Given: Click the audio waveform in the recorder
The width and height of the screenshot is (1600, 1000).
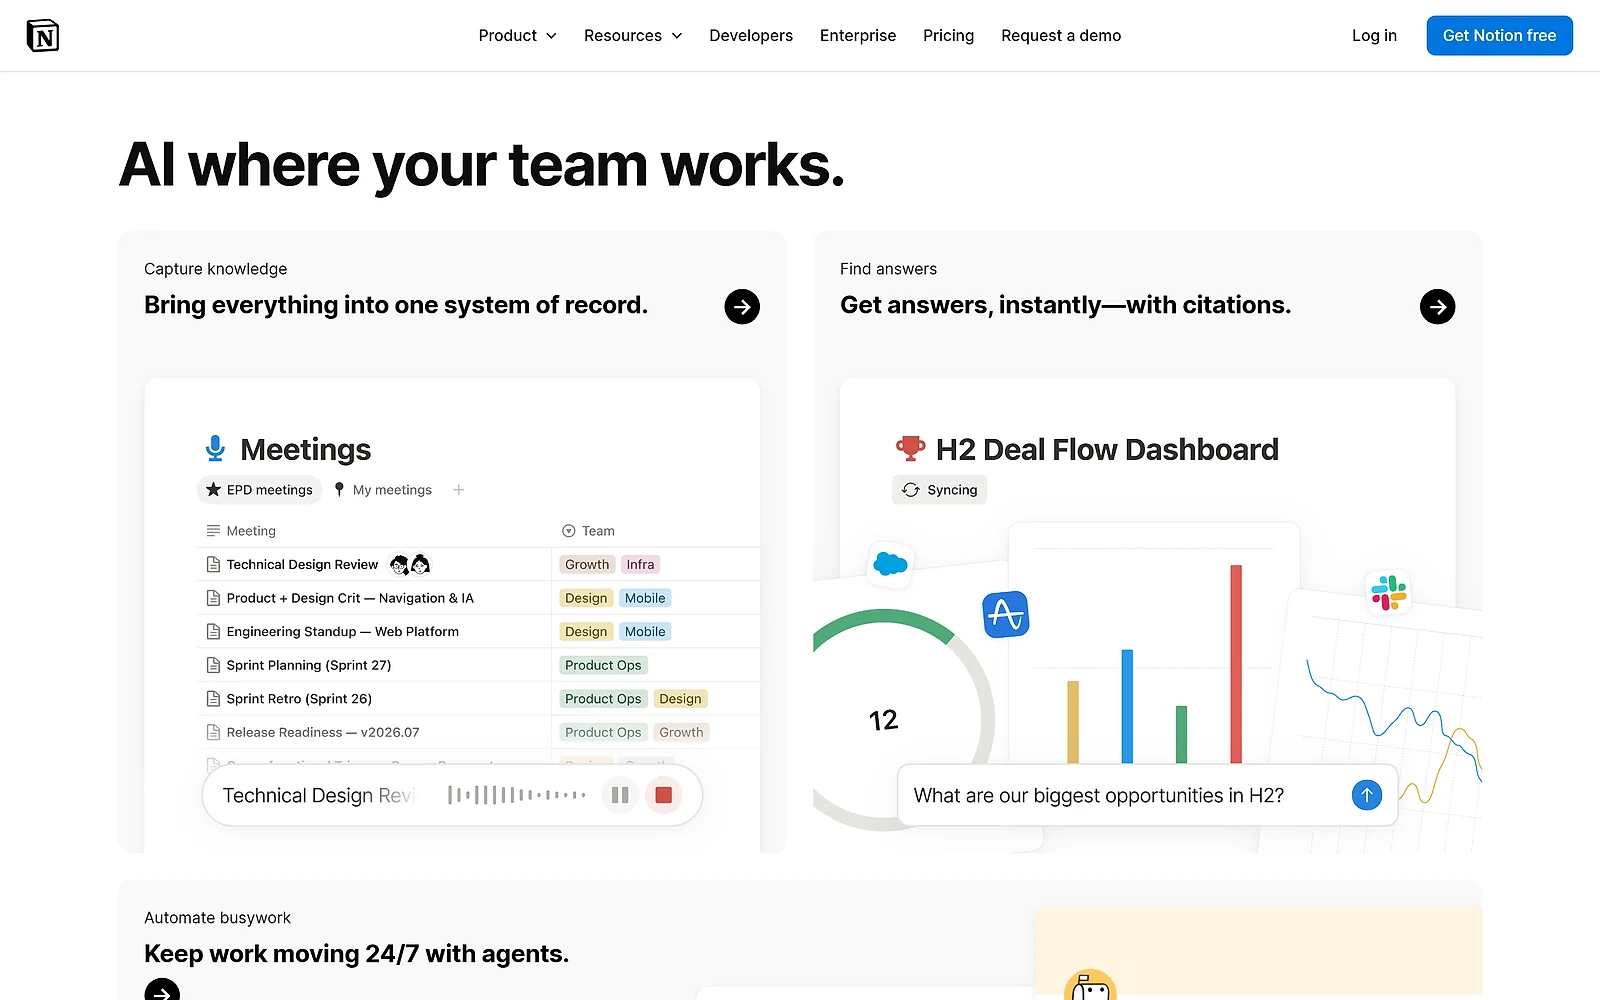Looking at the screenshot, I should point(517,796).
